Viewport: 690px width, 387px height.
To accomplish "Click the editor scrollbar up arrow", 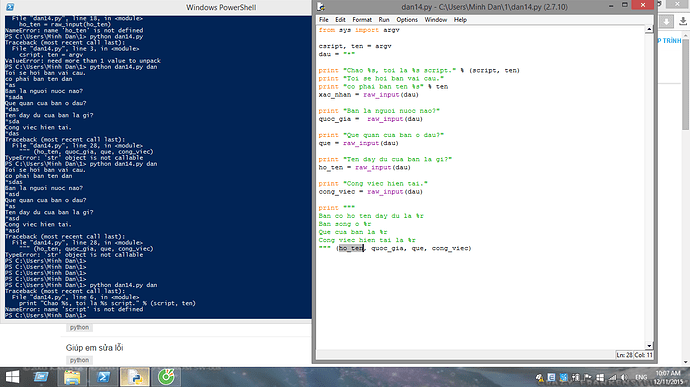I will [649, 29].
